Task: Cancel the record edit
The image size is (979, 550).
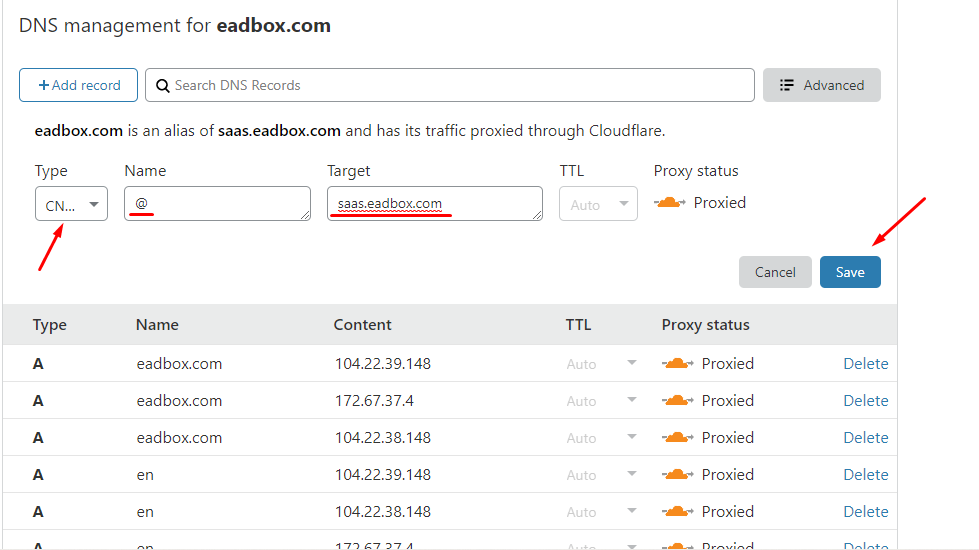Action: (775, 272)
